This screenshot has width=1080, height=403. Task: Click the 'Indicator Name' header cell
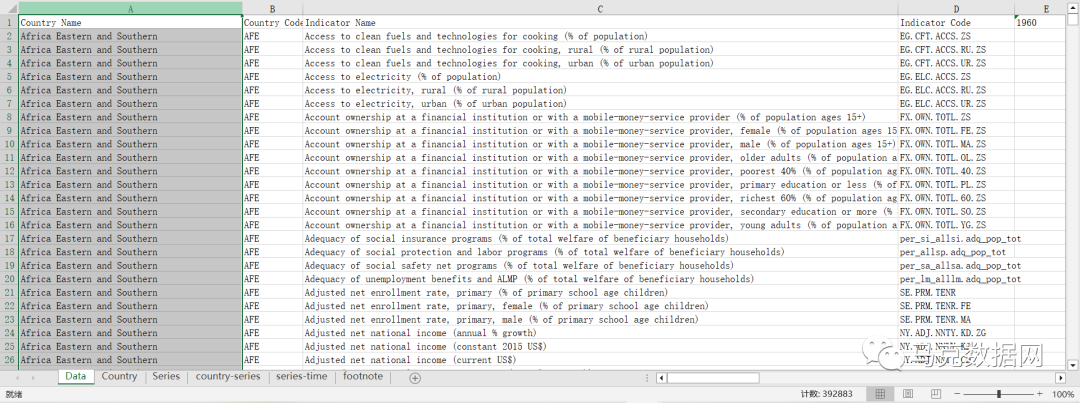(600, 23)
